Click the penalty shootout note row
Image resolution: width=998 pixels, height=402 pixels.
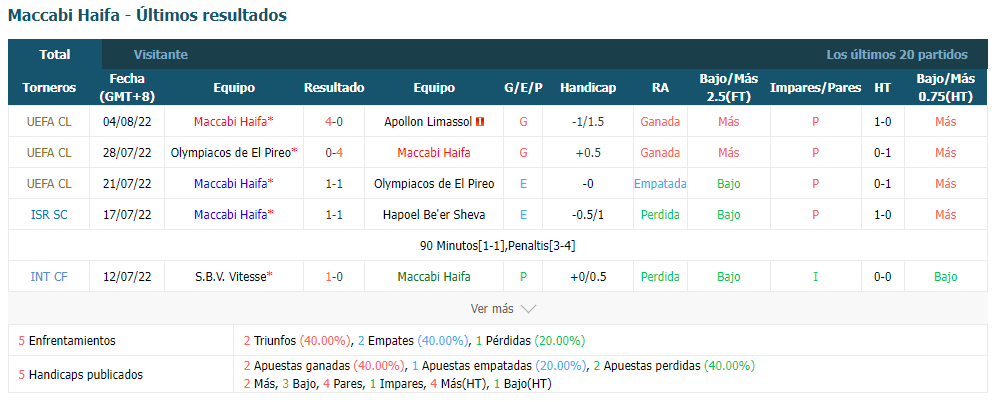click(x=498, y=246)
